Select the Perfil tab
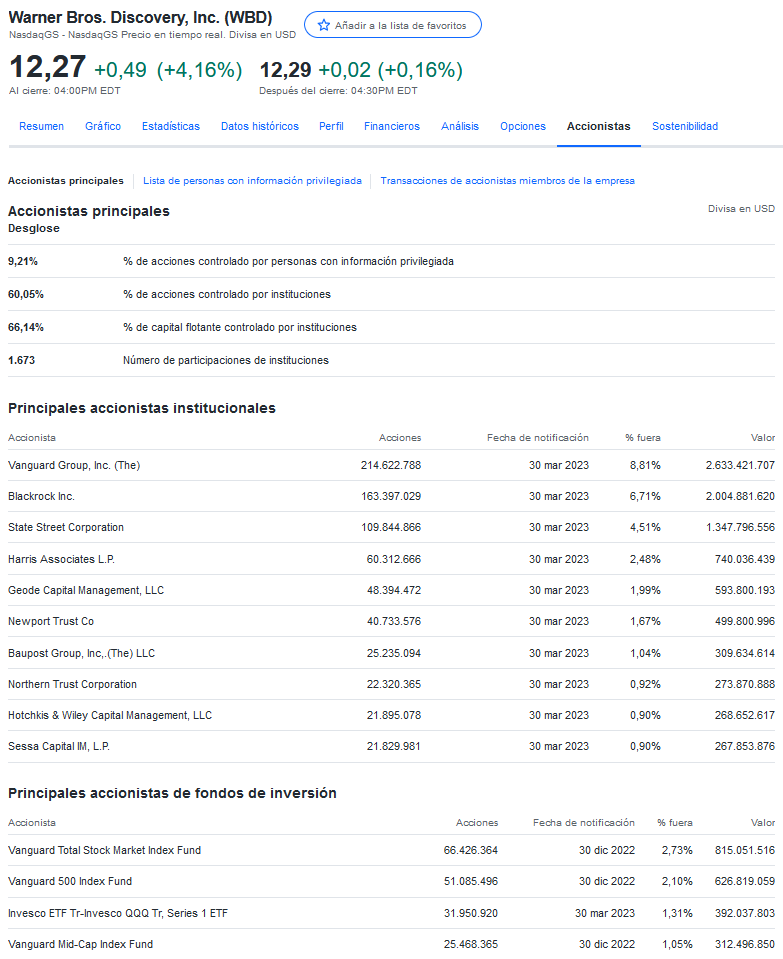 click(331, 126)
